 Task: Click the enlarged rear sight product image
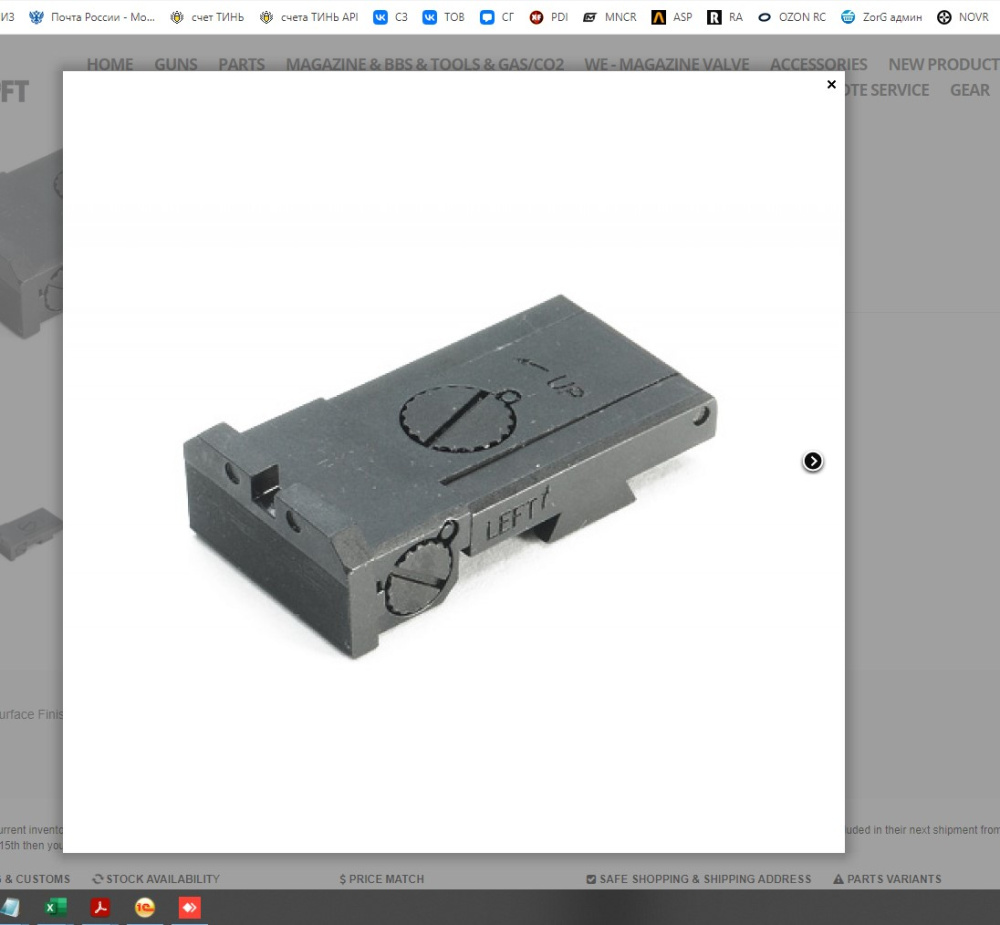(450, 477)
